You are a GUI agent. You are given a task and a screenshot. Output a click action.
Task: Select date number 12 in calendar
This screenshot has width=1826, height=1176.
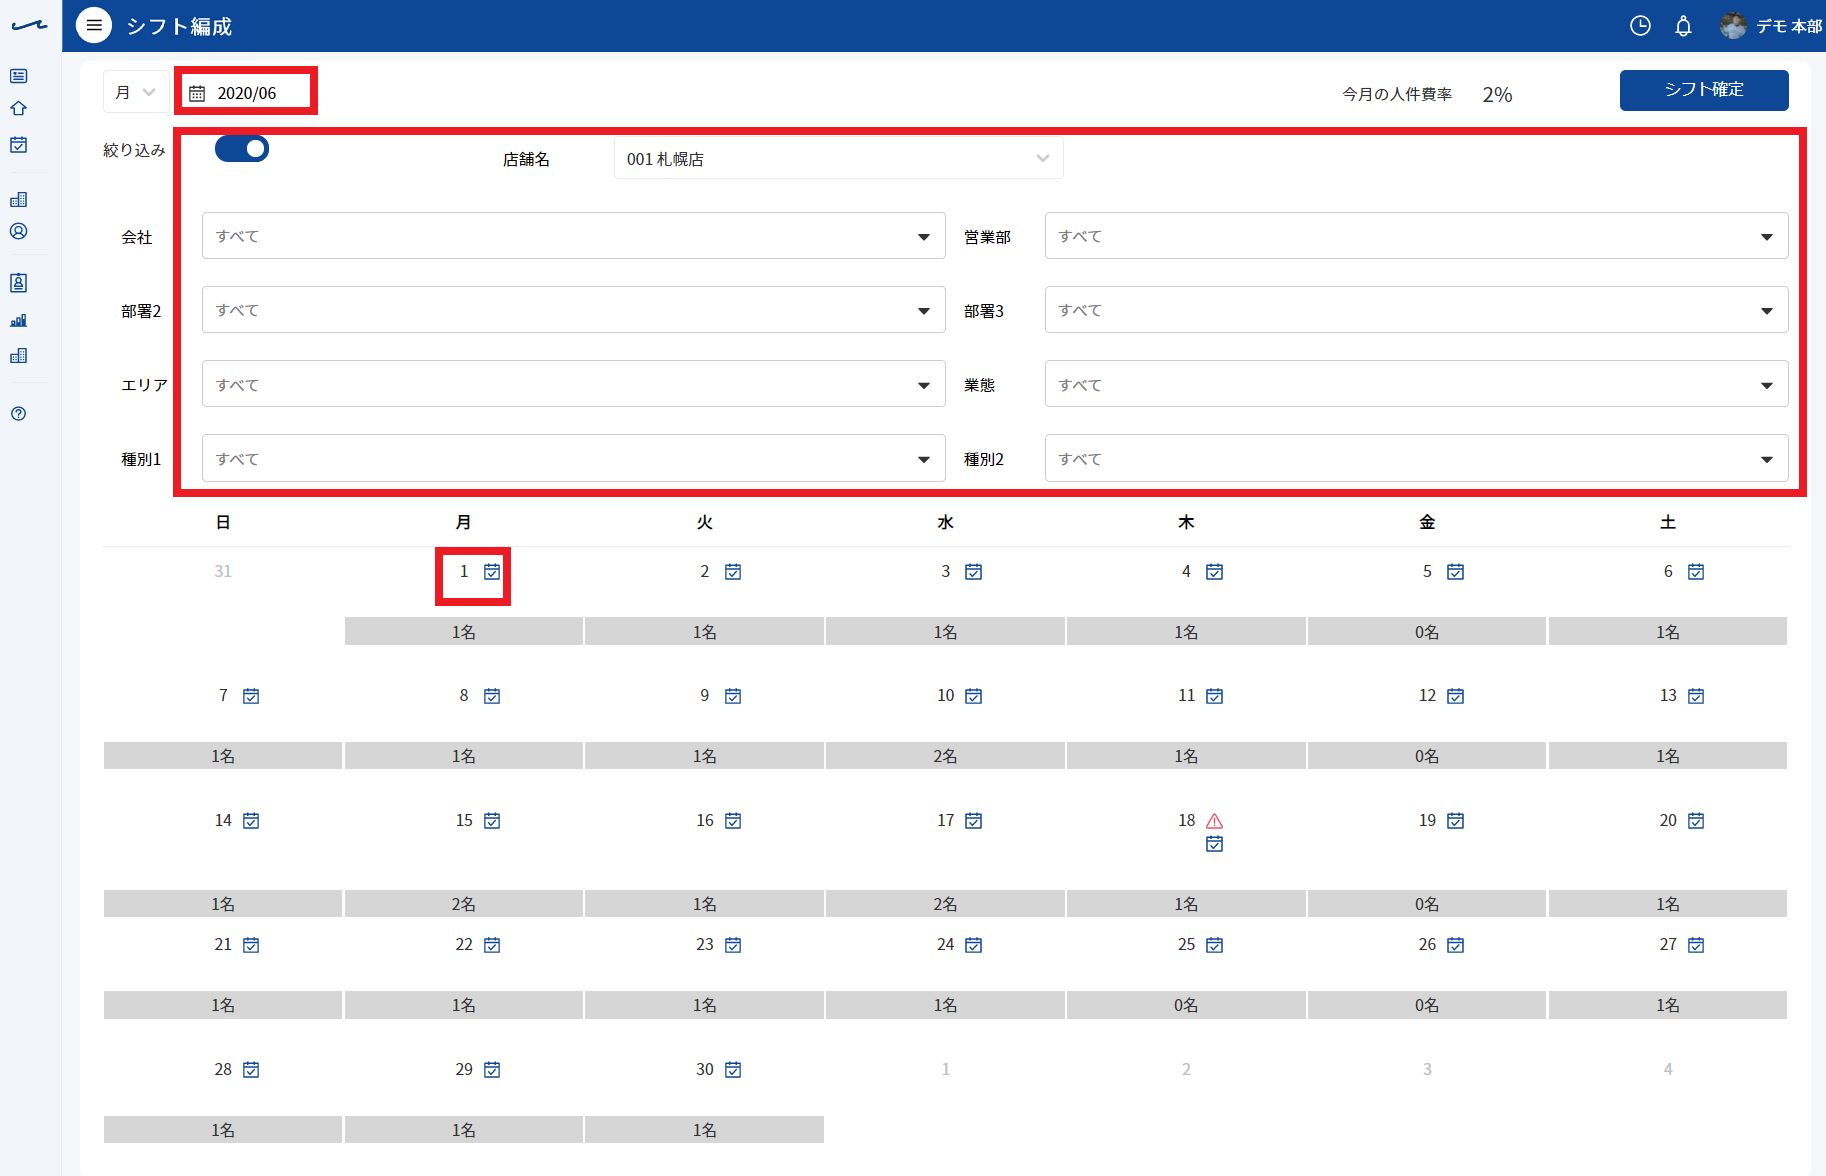tap(1427, 696)
